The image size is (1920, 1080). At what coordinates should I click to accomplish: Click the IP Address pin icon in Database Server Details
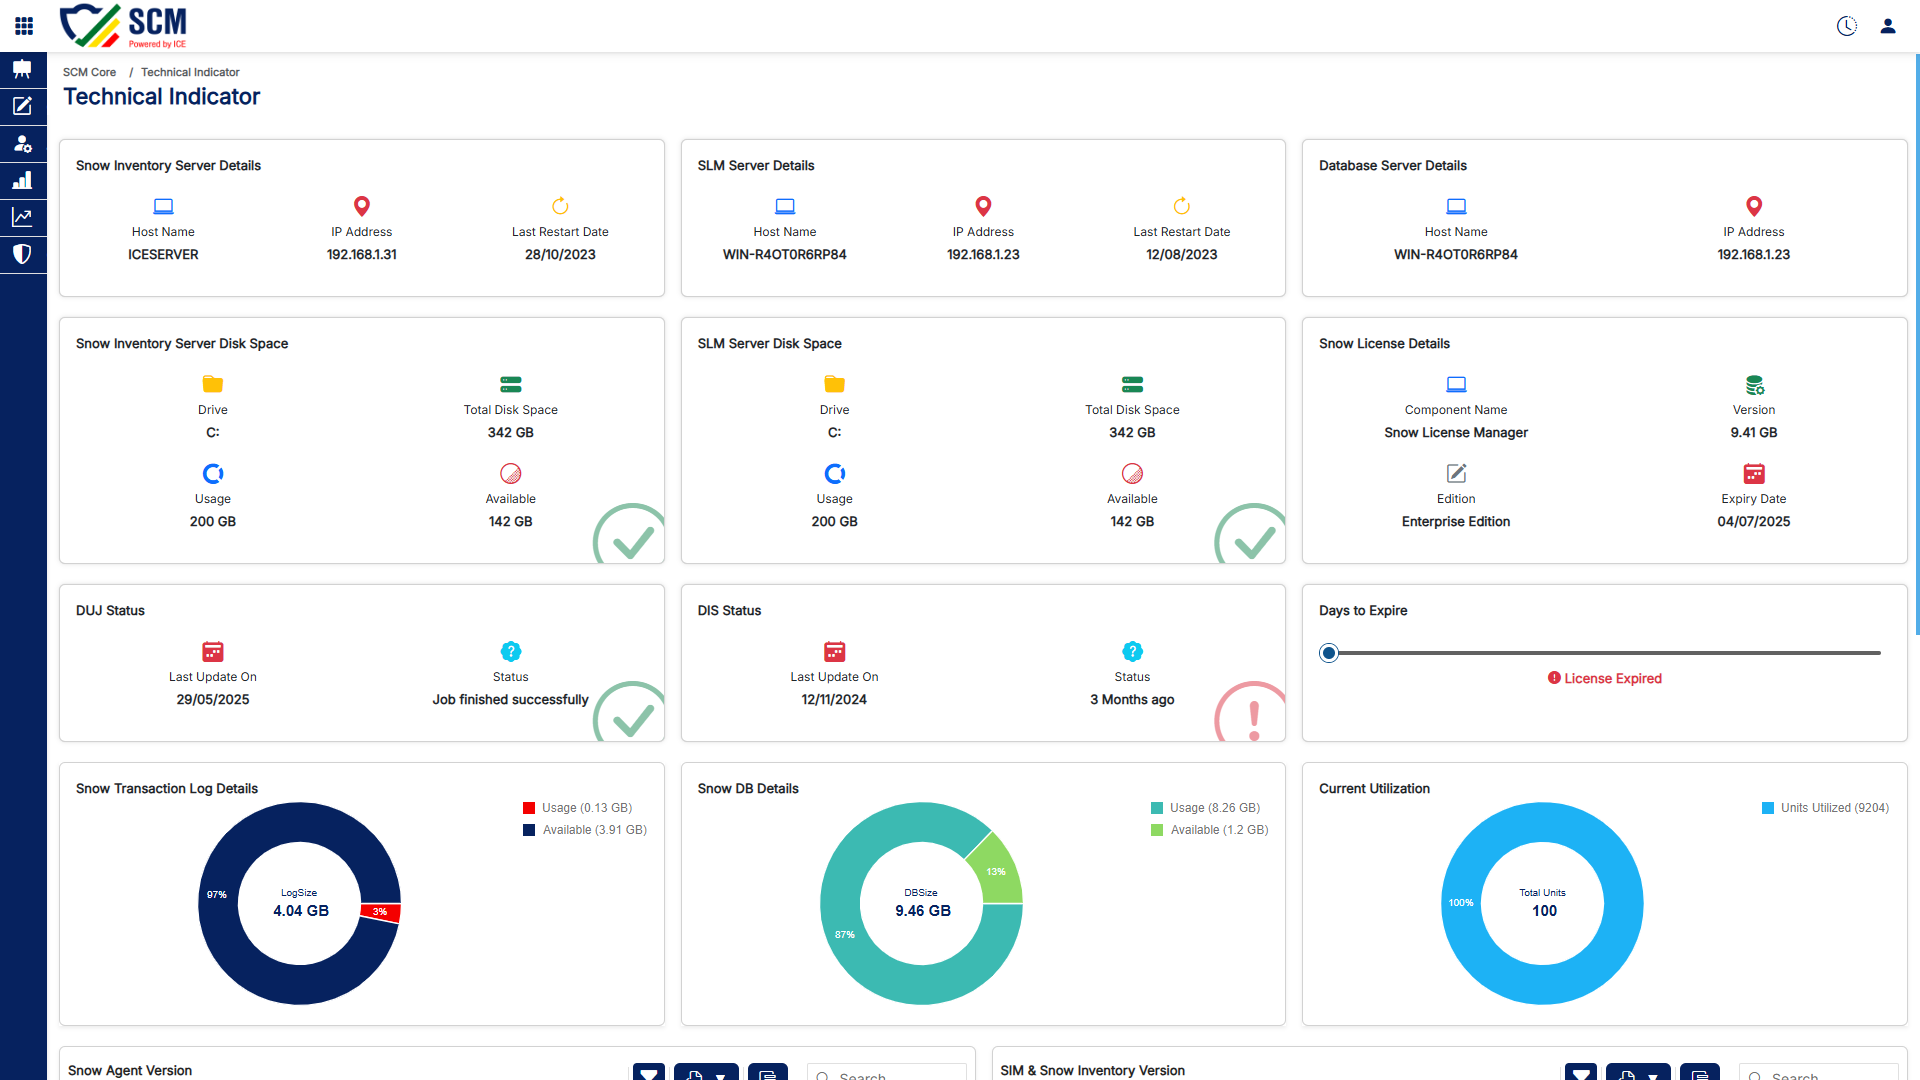point(1754,206)
